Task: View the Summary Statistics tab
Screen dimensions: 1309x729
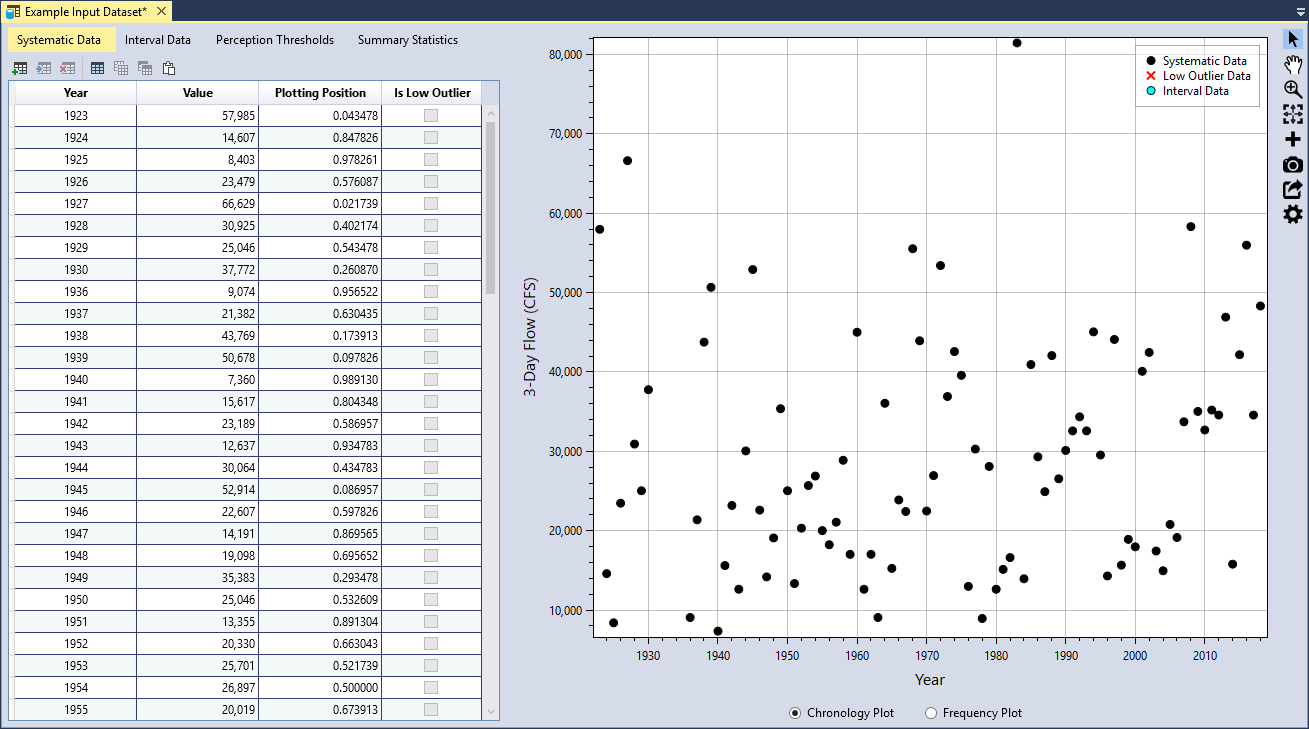Action: [407, 40]
